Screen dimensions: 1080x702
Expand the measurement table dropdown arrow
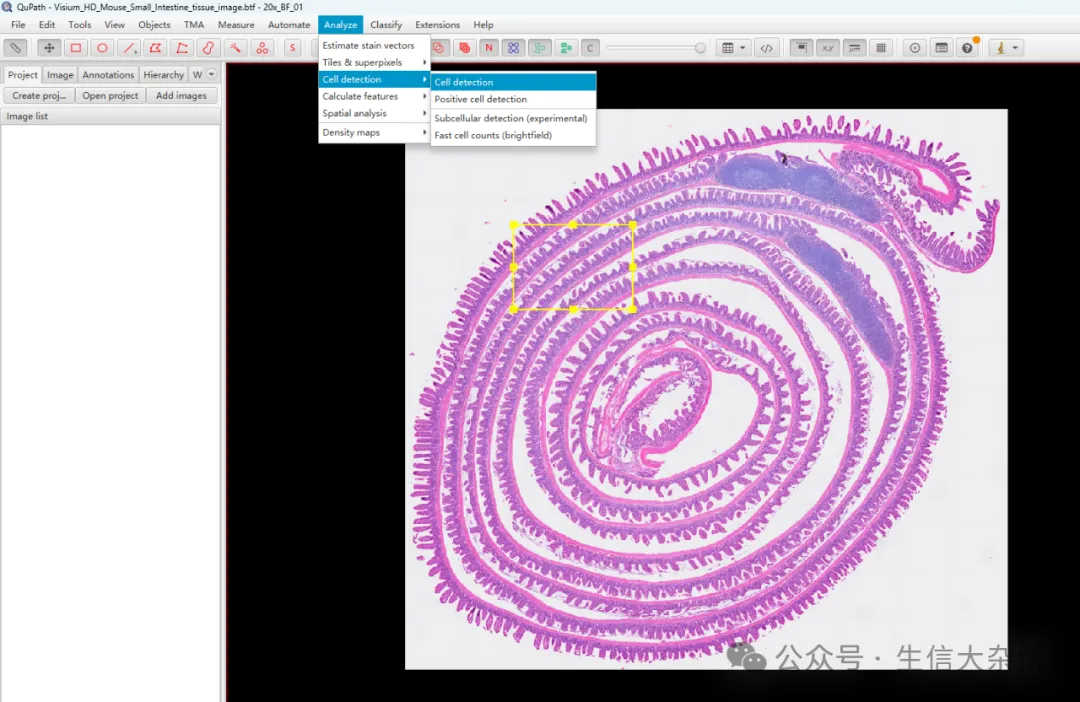pos(742,48)
